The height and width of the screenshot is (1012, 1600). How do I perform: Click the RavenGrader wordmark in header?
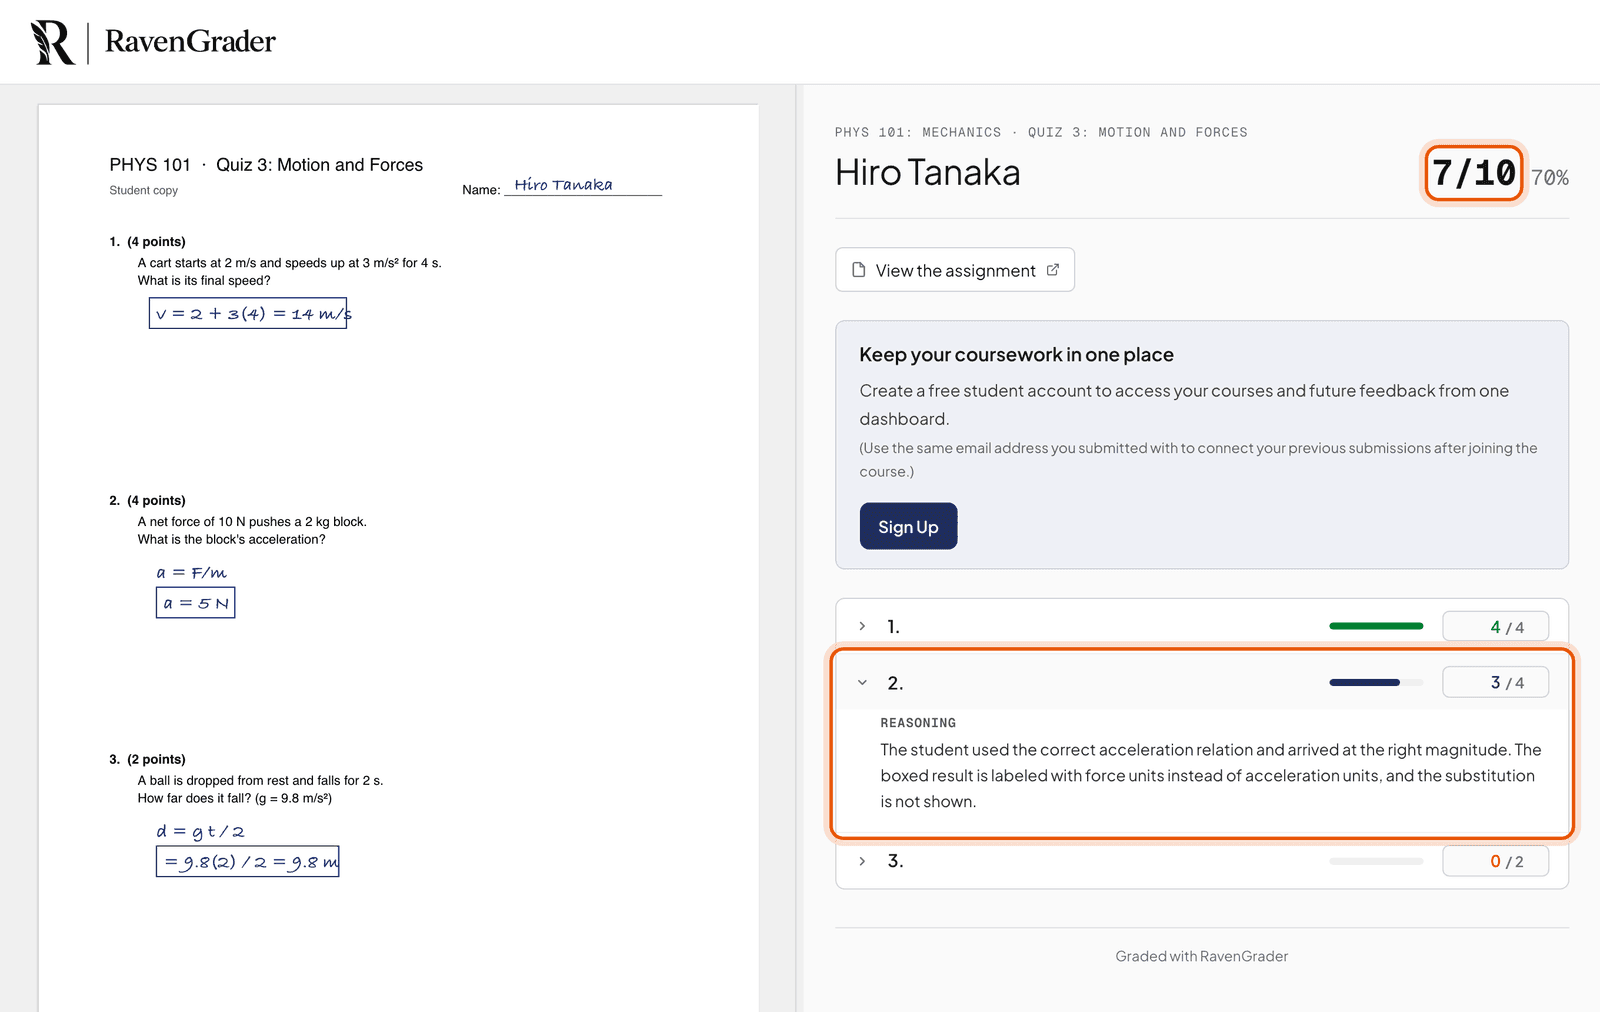point(190,42)
